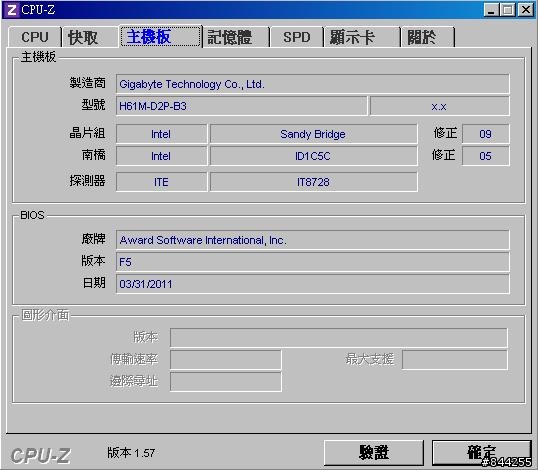Viewport: 538px width, 470px height.
Task: Open the 顯示卡 tab
Action: coord(362,37)
